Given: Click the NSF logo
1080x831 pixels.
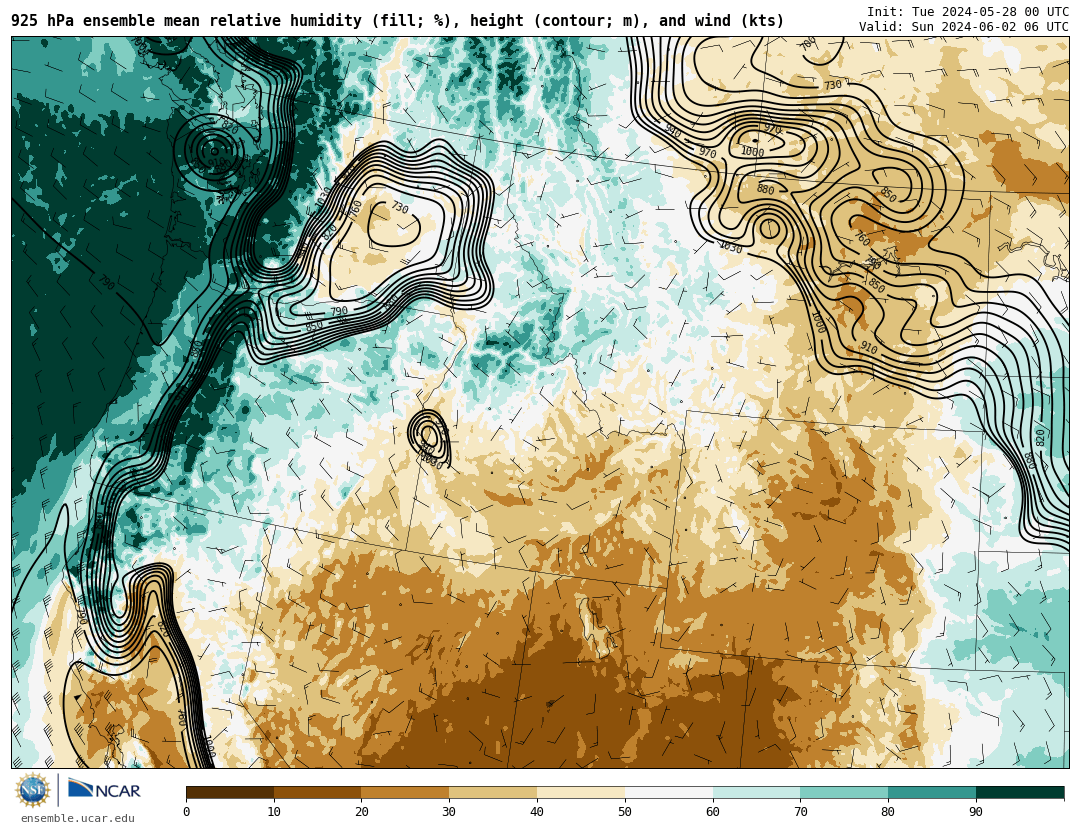Looking at the screenshot, I should (x=33, y=790).
